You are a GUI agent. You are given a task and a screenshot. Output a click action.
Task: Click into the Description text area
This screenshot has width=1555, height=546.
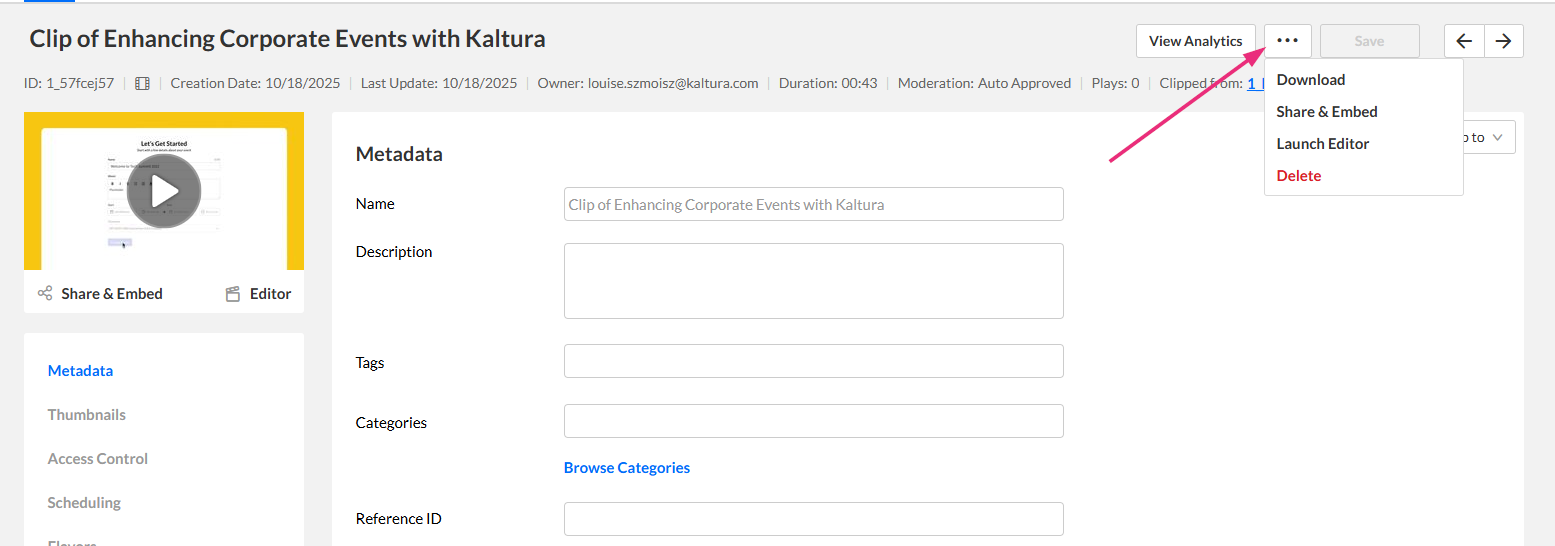click(813, 281)
